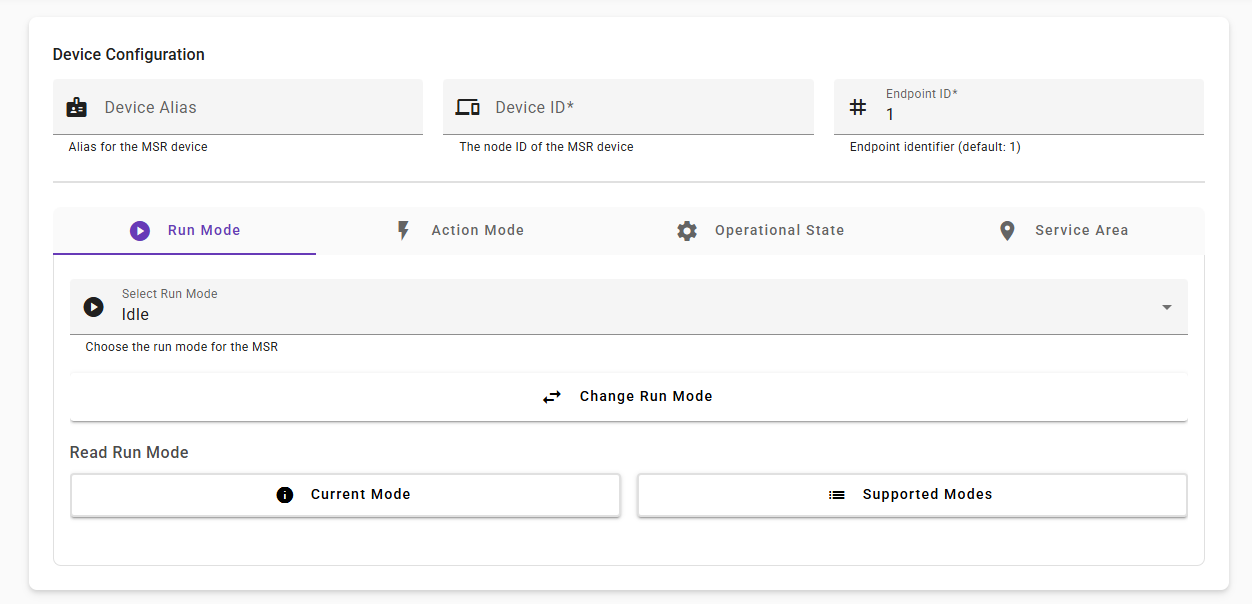Click the purple play icon on Run Mode tab
Viewport: 1252px width, 604px height.
(x=140, y=231)
